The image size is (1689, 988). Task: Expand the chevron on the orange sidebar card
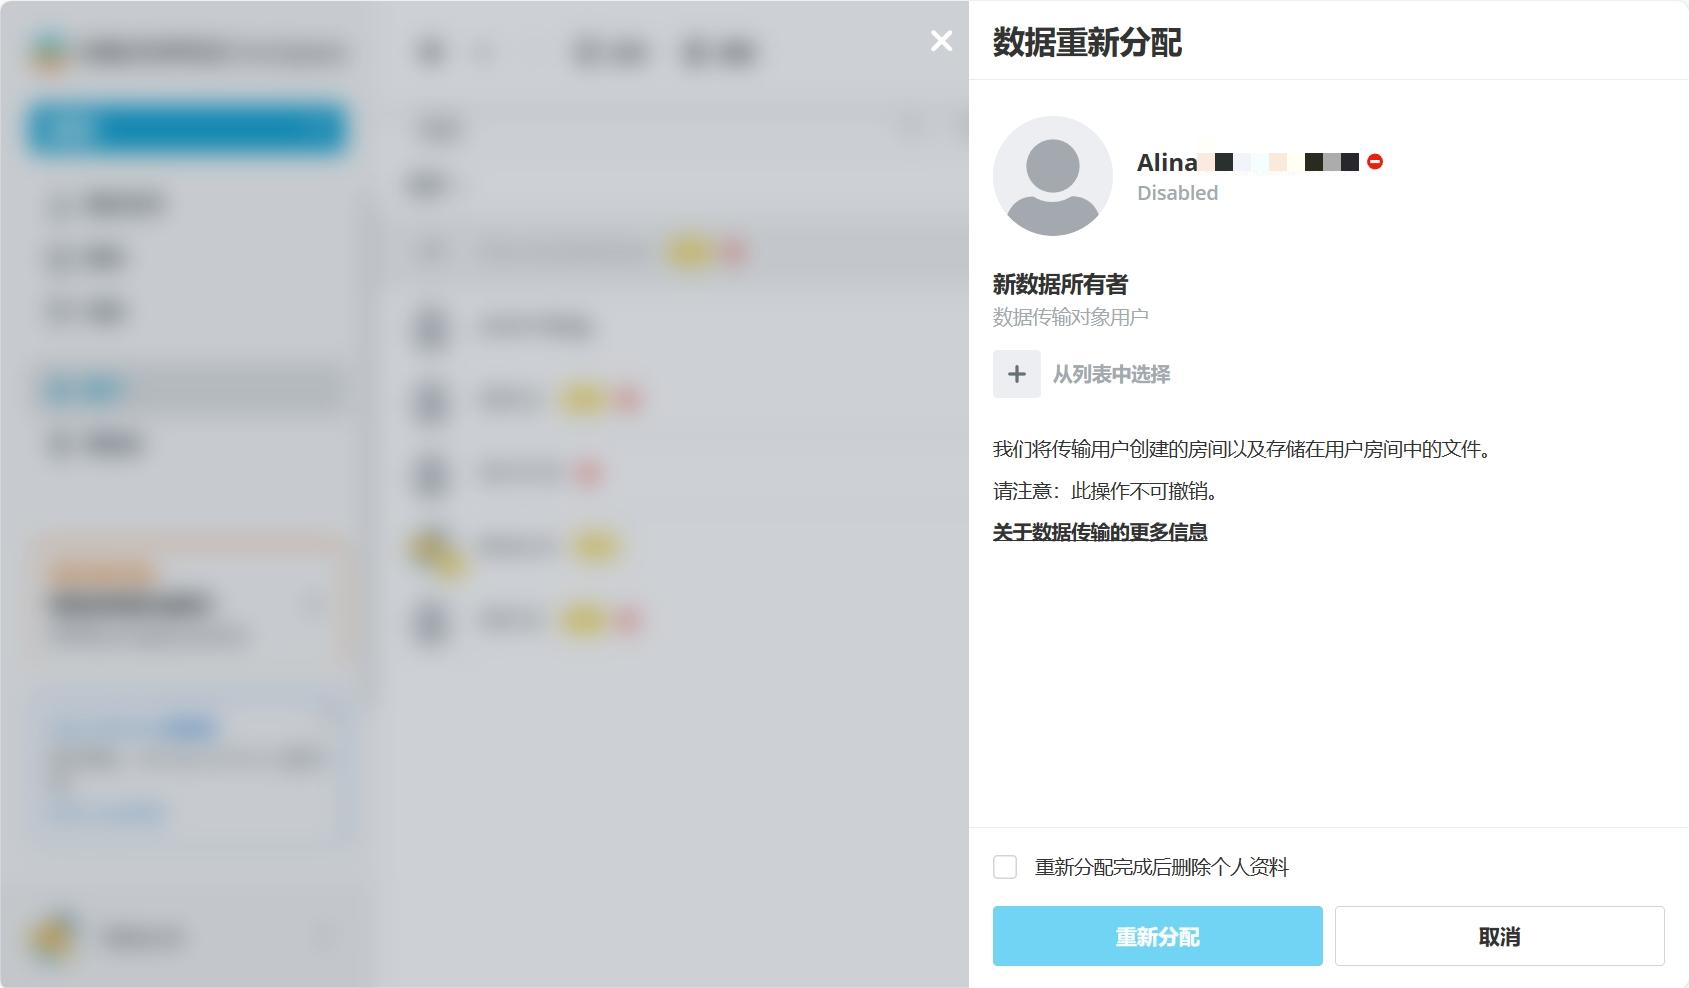(312, 603)
